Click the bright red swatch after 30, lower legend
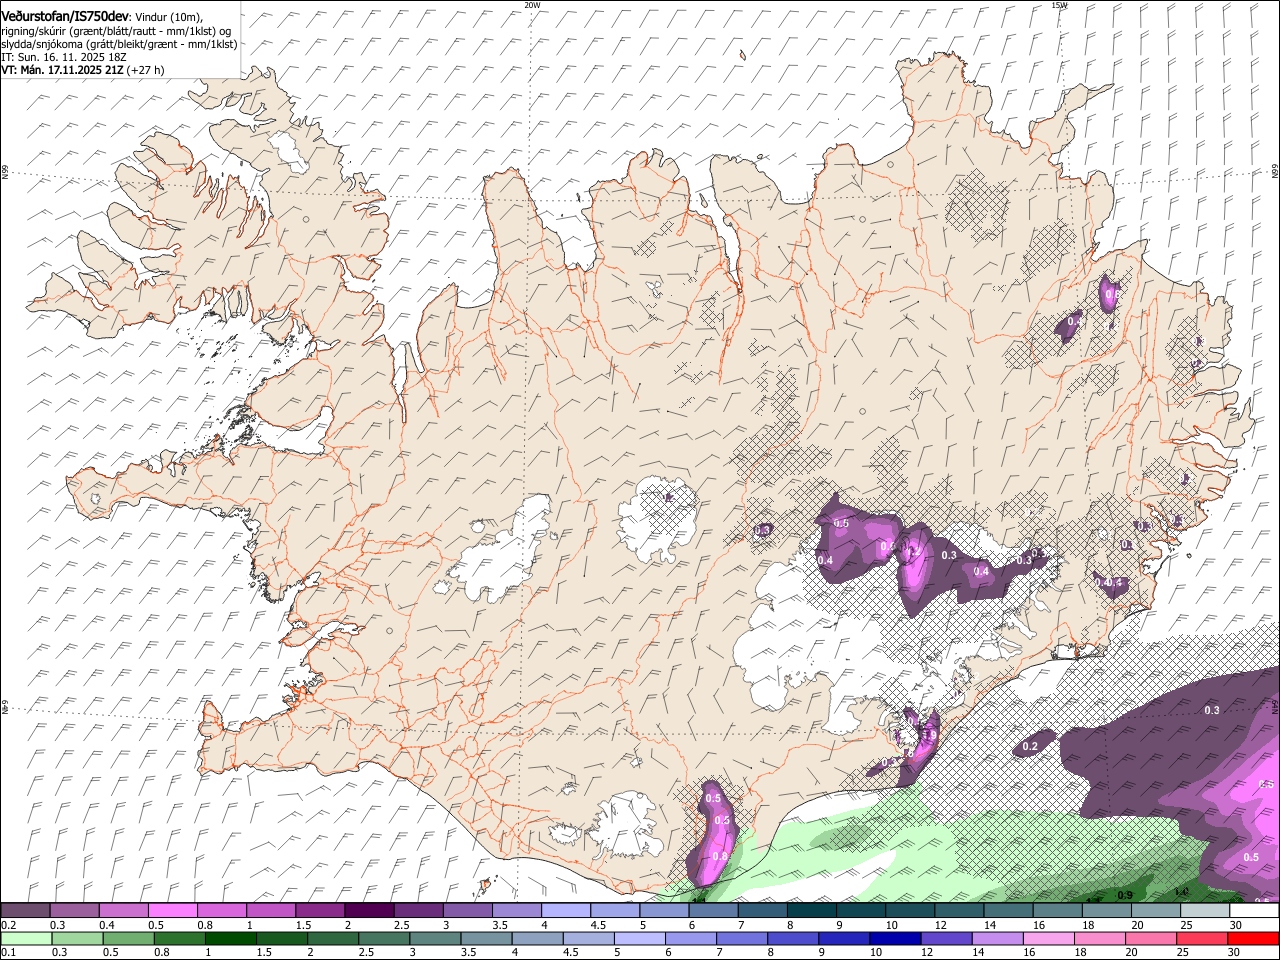Viewport: 1280px width, 960px height. [1252, 938]
